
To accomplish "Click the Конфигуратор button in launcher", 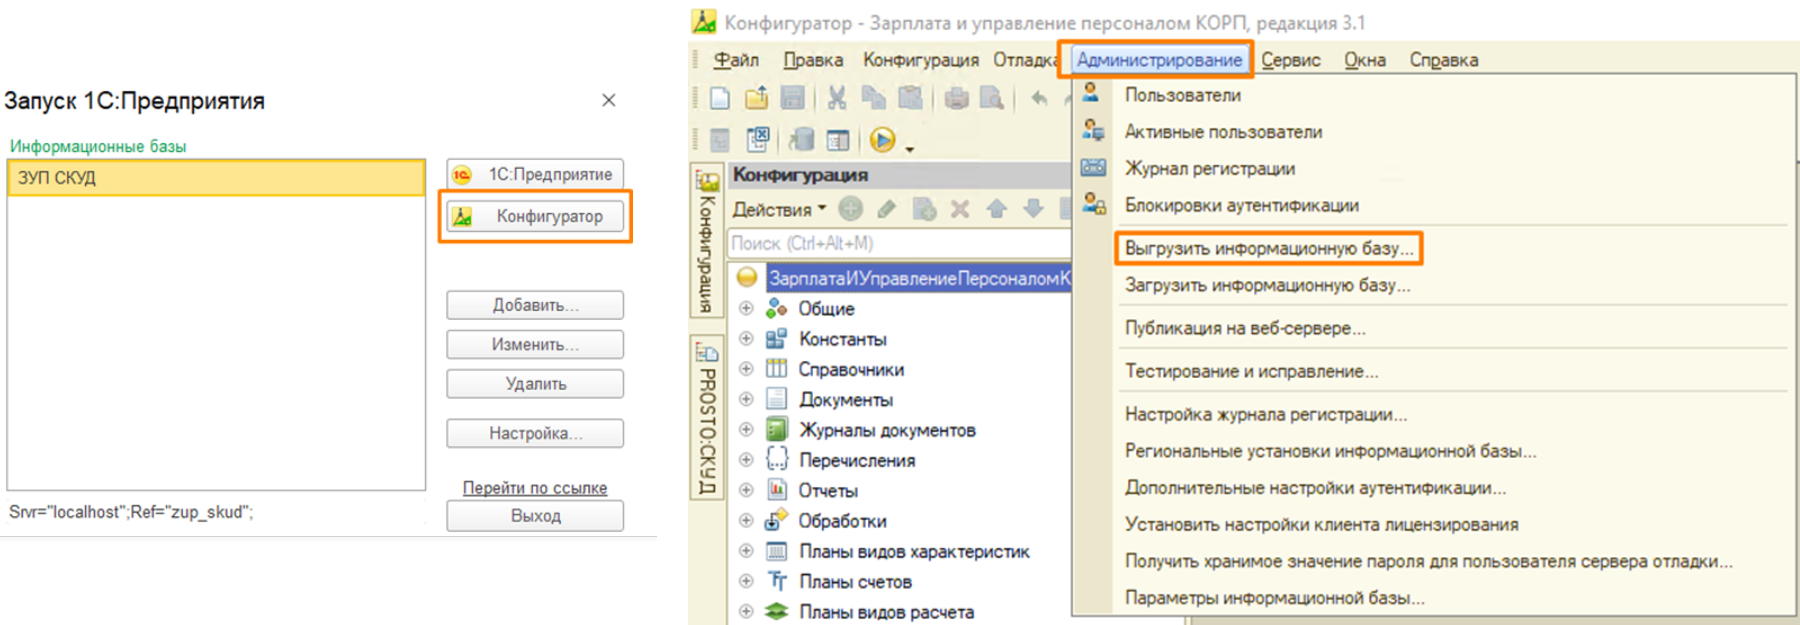I will [535, 216].
